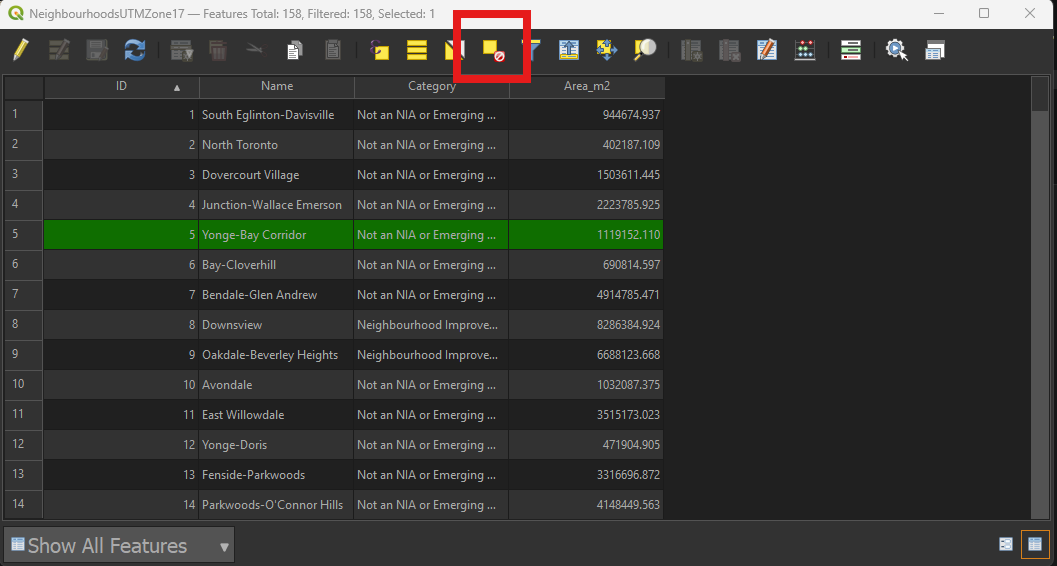Select row 1 via its row header
The width and height of the screenshot is (1057, 566).
[x=24, y=115]
